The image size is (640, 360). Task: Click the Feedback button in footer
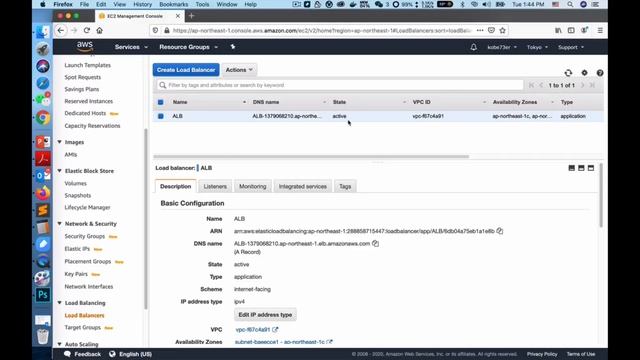click(x=82, y=354)
